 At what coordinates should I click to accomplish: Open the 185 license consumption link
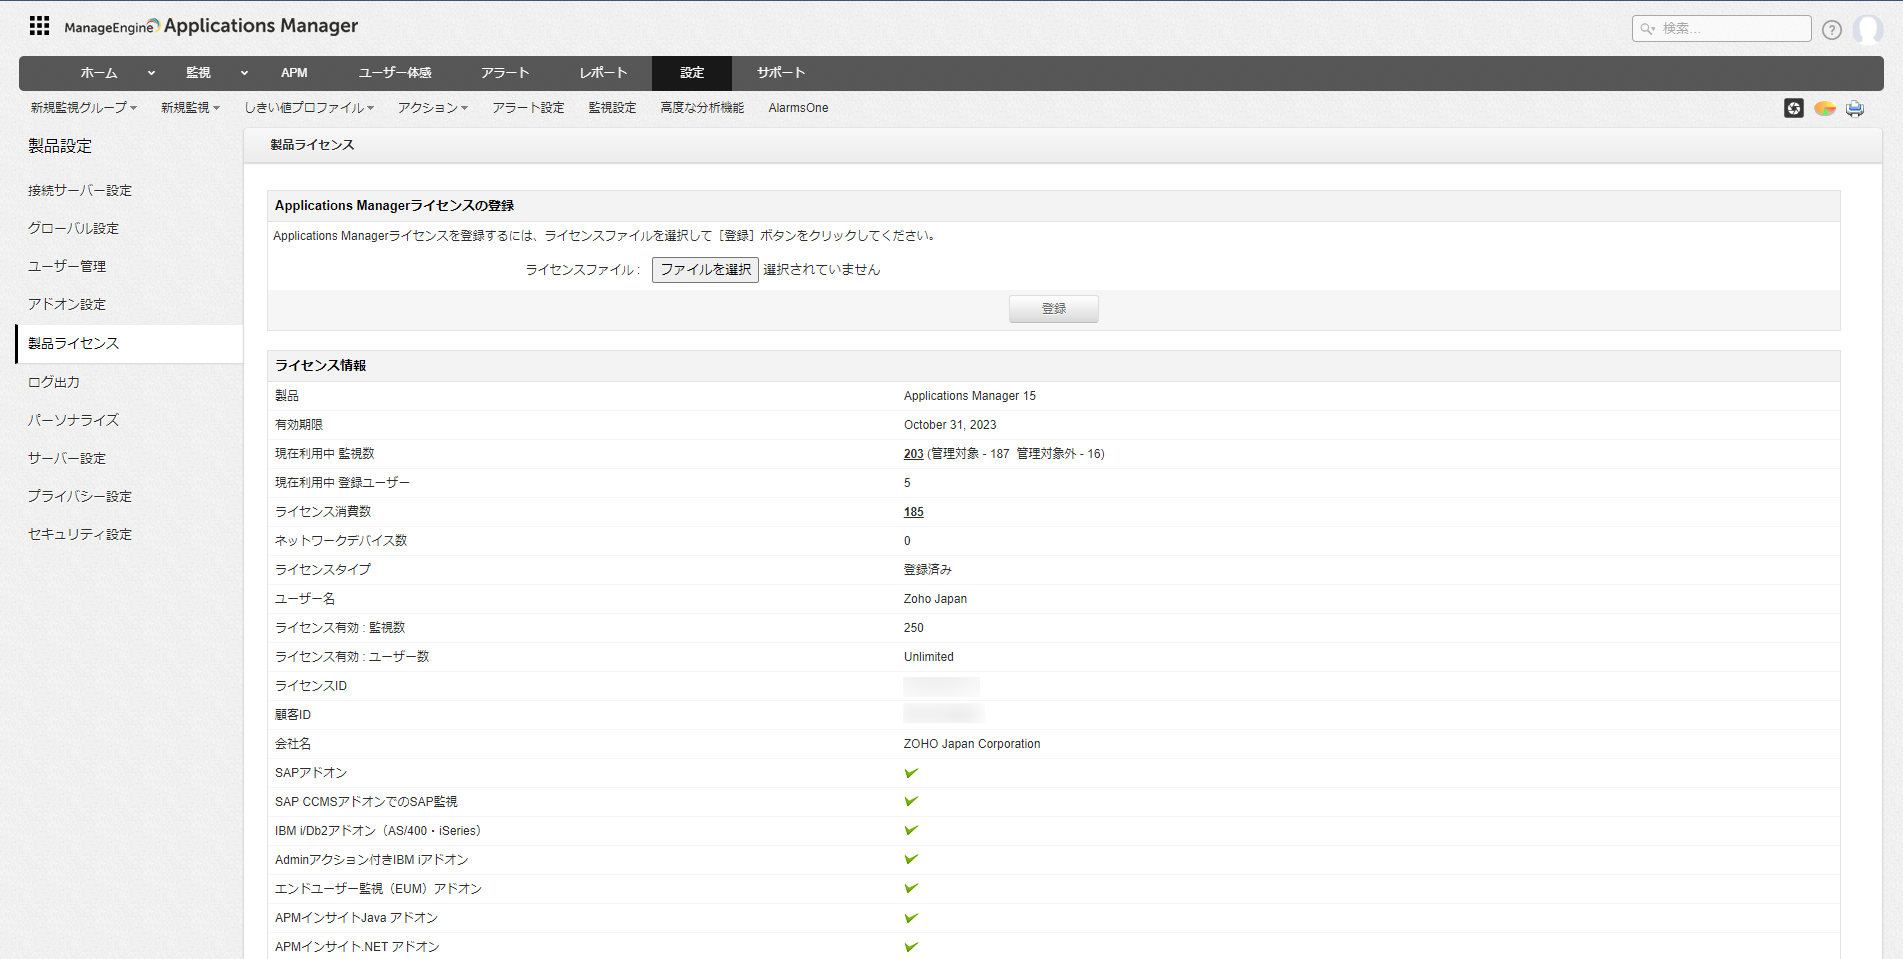tap(914, 512)
